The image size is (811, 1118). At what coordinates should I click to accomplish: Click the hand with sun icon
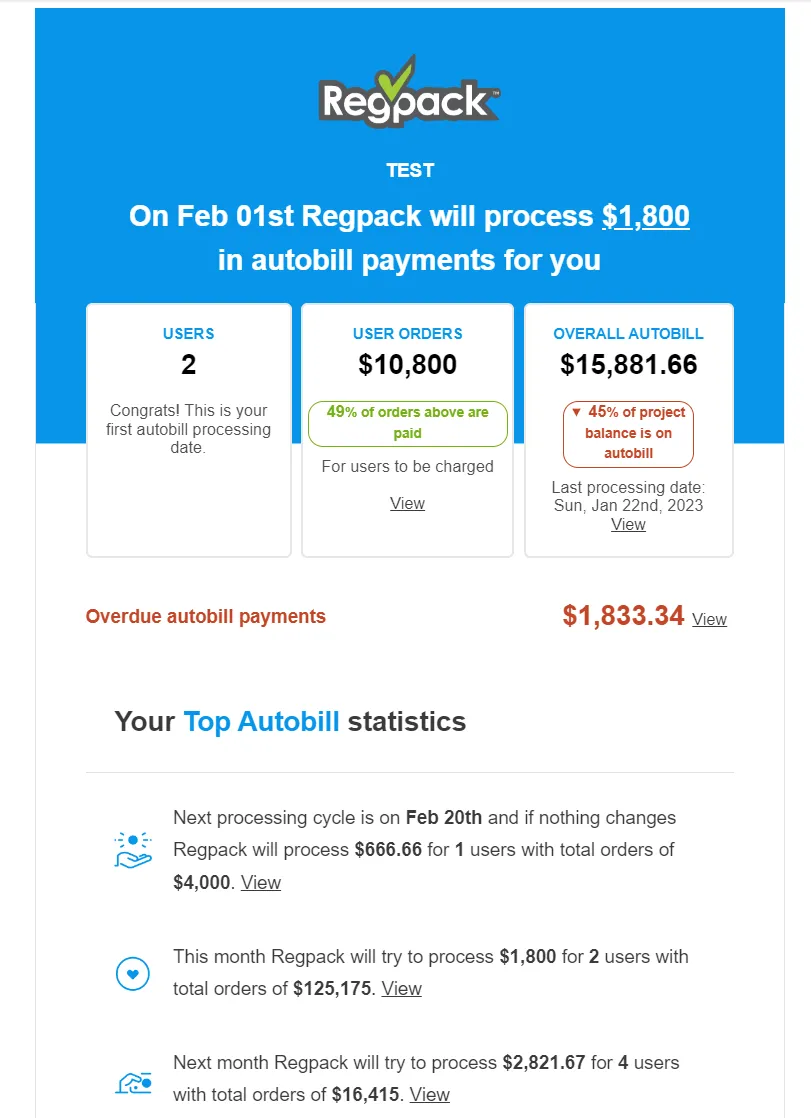133,850
